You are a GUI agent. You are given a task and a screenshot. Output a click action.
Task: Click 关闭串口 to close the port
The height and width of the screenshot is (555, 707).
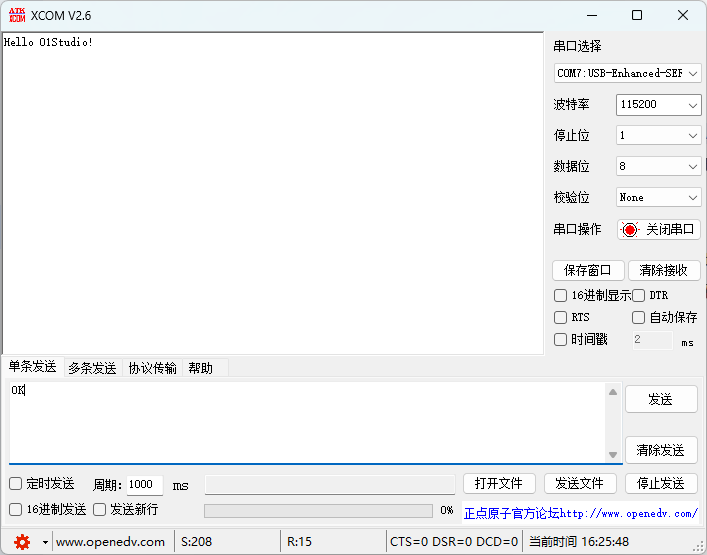[x=658, y=229]
